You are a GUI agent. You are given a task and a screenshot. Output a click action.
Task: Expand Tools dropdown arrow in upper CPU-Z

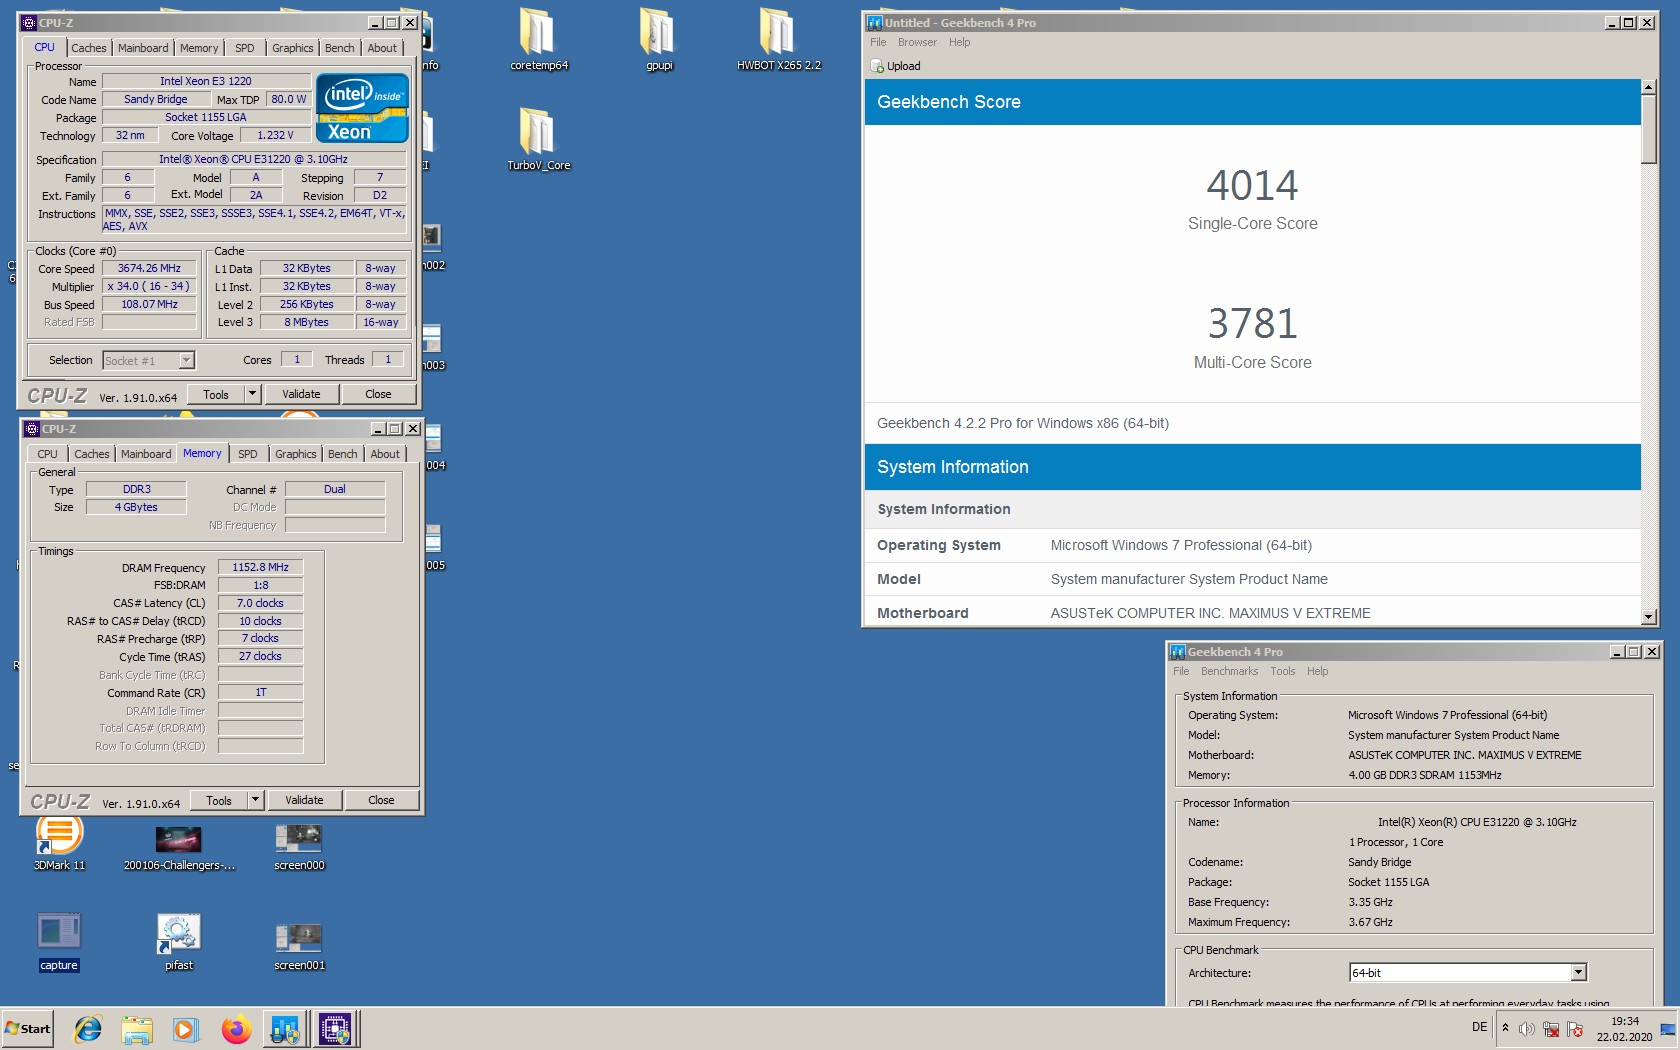click(x=252, y=394)
